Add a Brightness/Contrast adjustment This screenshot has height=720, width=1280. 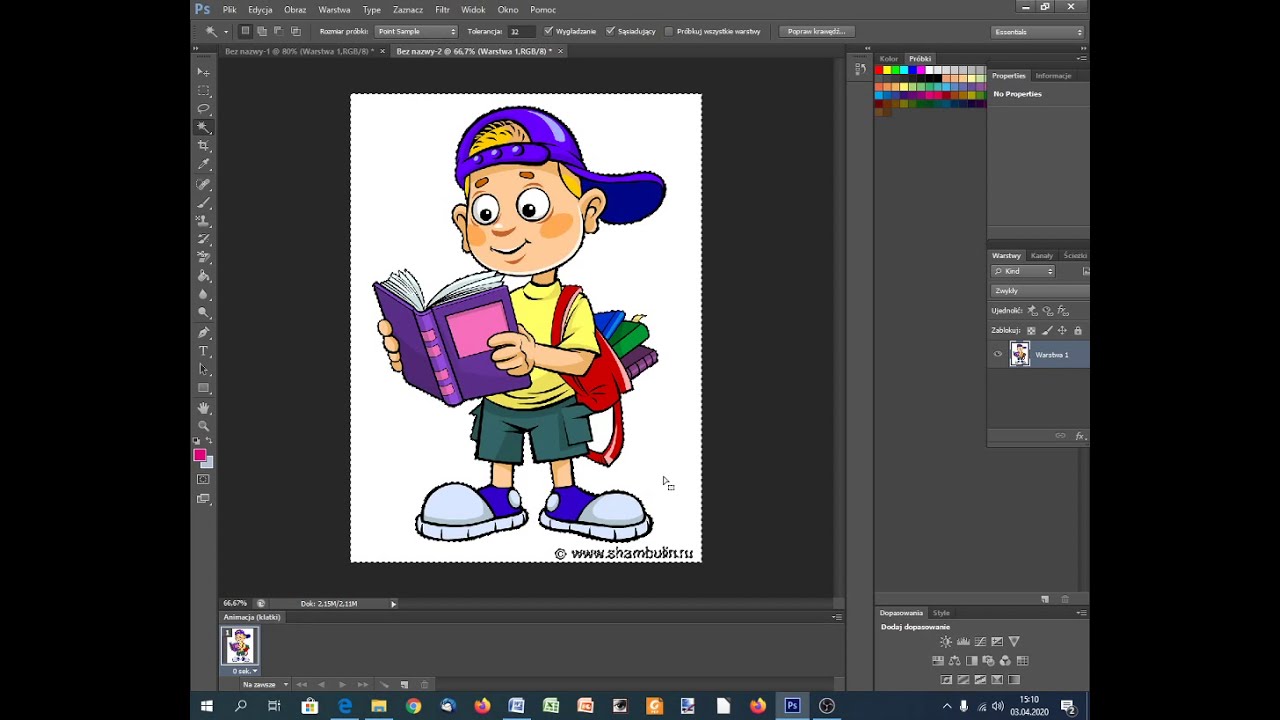pyautogui.click(x=946, y=641)
